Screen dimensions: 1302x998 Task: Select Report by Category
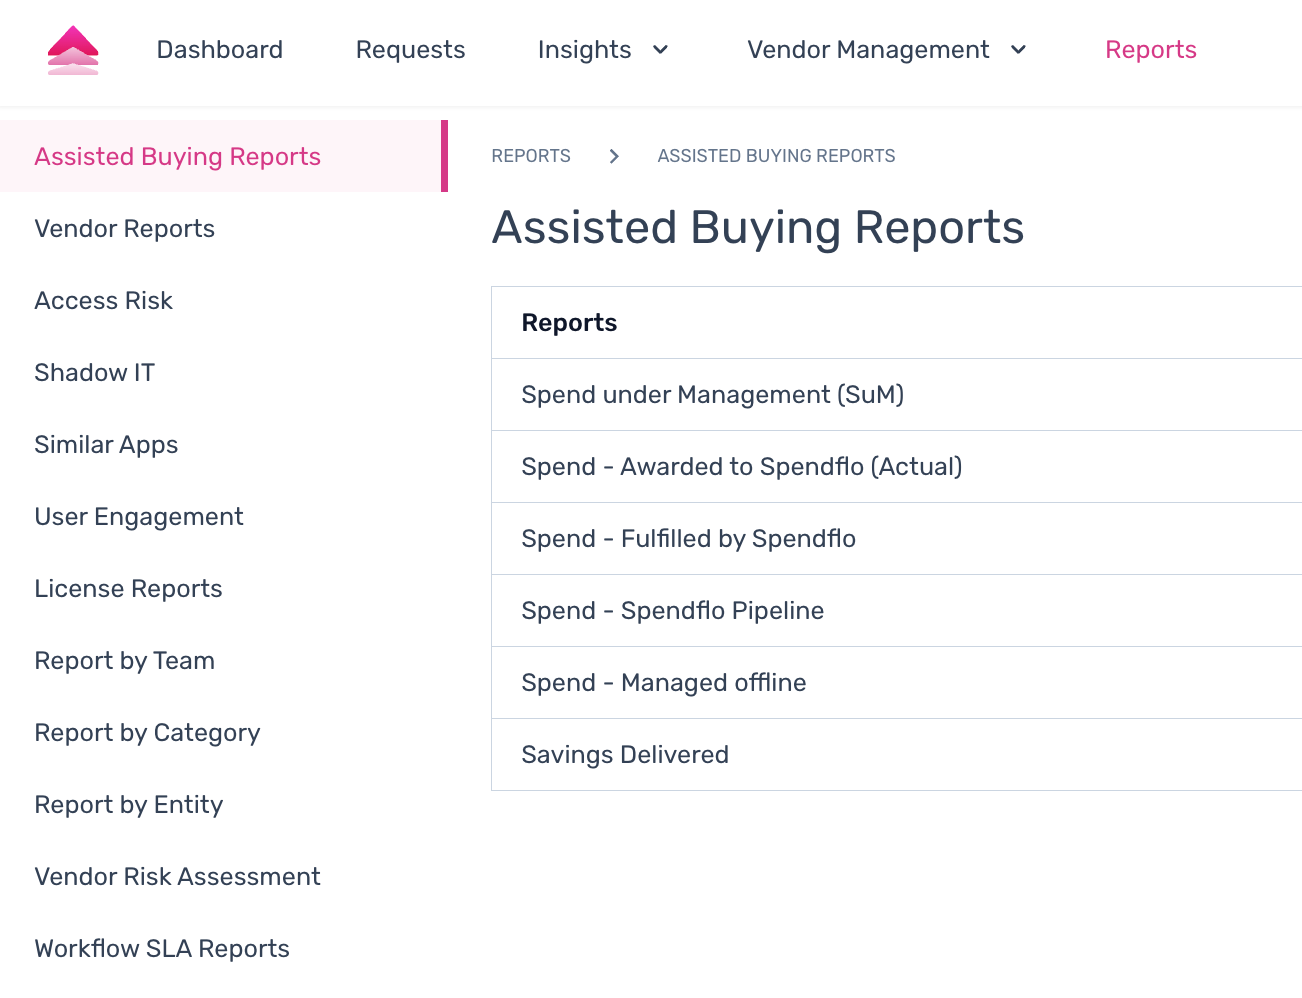[224, 732]
